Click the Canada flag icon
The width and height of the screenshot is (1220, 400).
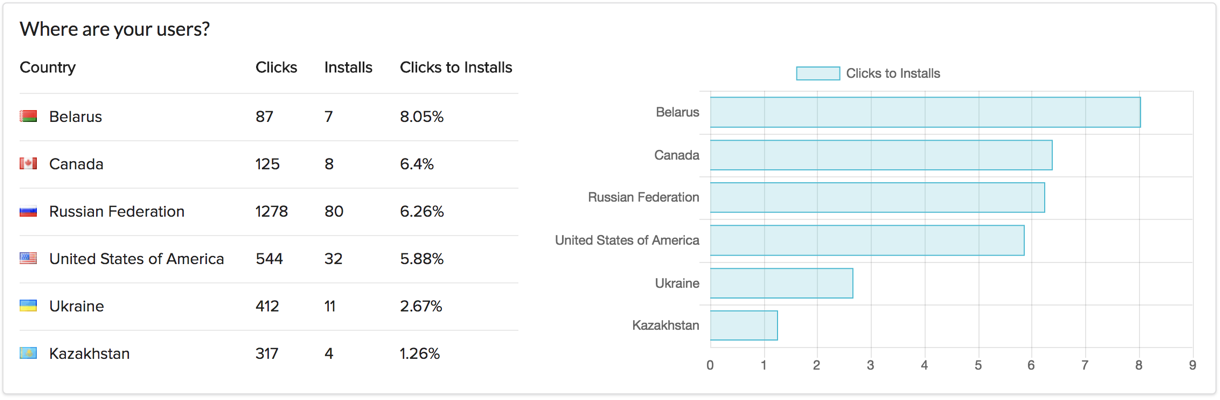point(28,163)
